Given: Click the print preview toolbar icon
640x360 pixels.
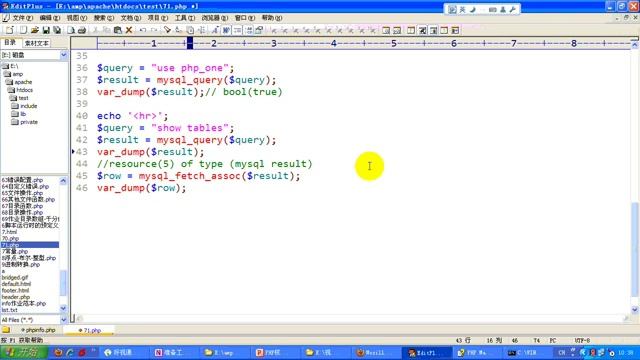Looking at the screenshot, I should coord(71,30).
